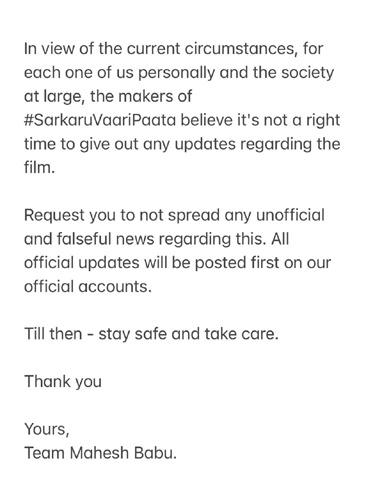Click the text 'at large, the makers of'
366x500 pixels.
tap(108, 97)
